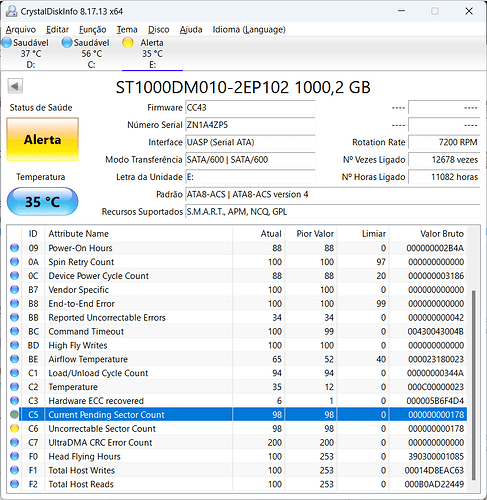
Task: Click CrystalDiskInfo app icon in title bar
Action: click(x=12, y=11)
